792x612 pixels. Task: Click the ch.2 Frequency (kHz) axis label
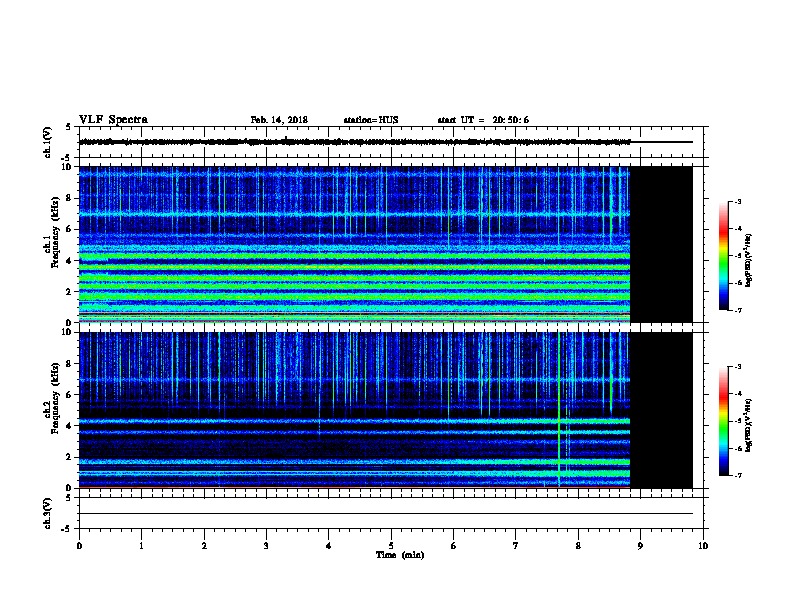pyautogui.click(x=51, y=398)
